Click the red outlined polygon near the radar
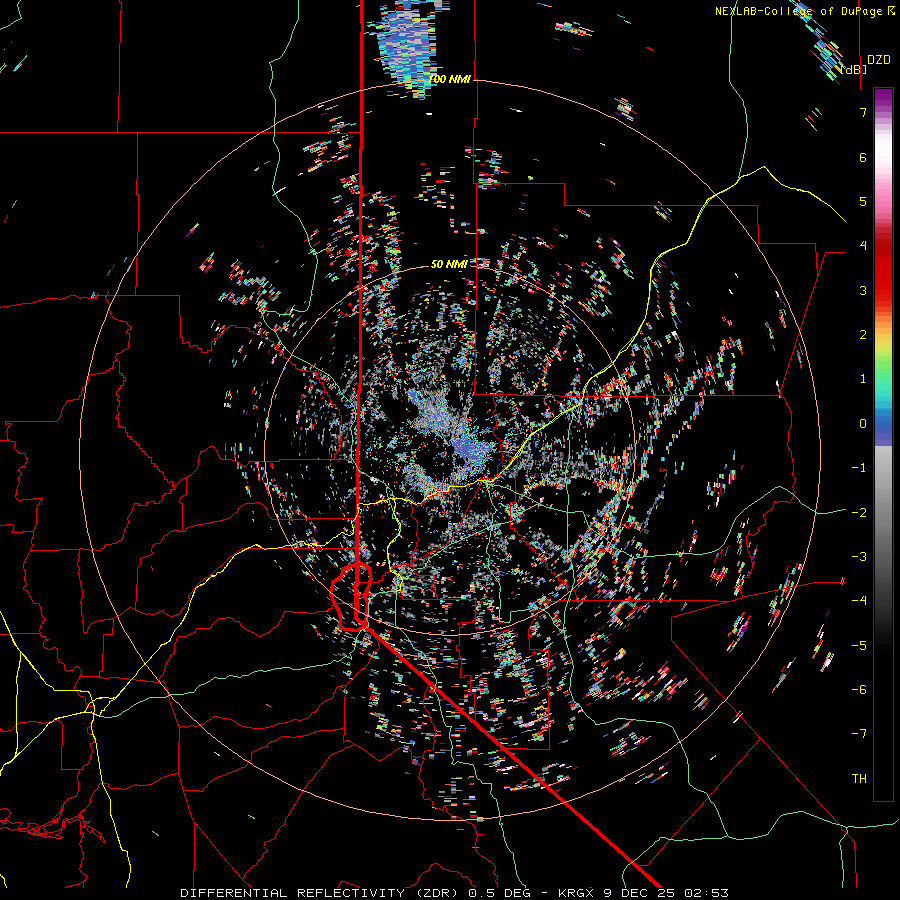This screenshot has width=900, height=900. pyautogui.click(x=352, y=597)
